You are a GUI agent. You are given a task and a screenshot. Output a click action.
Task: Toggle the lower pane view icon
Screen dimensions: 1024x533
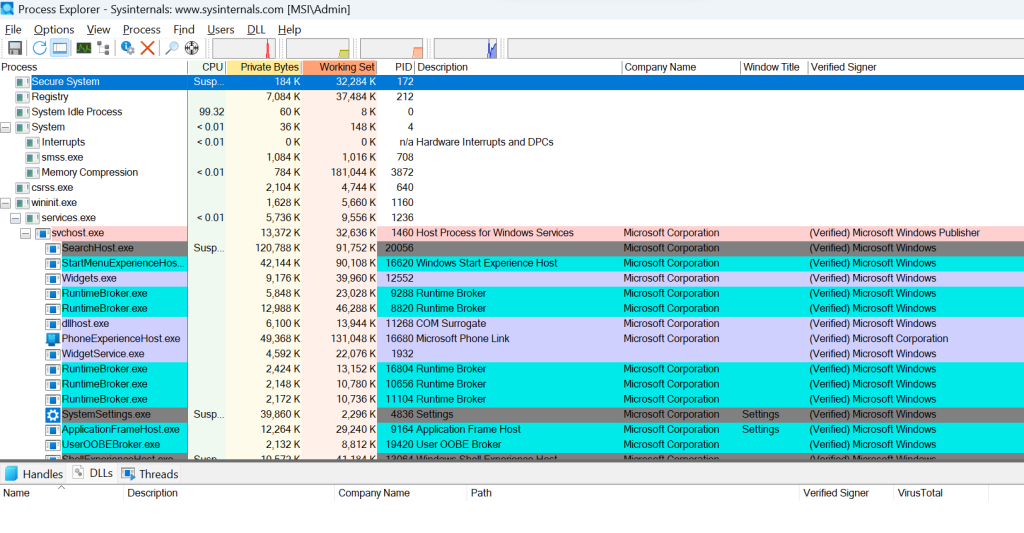60,48
